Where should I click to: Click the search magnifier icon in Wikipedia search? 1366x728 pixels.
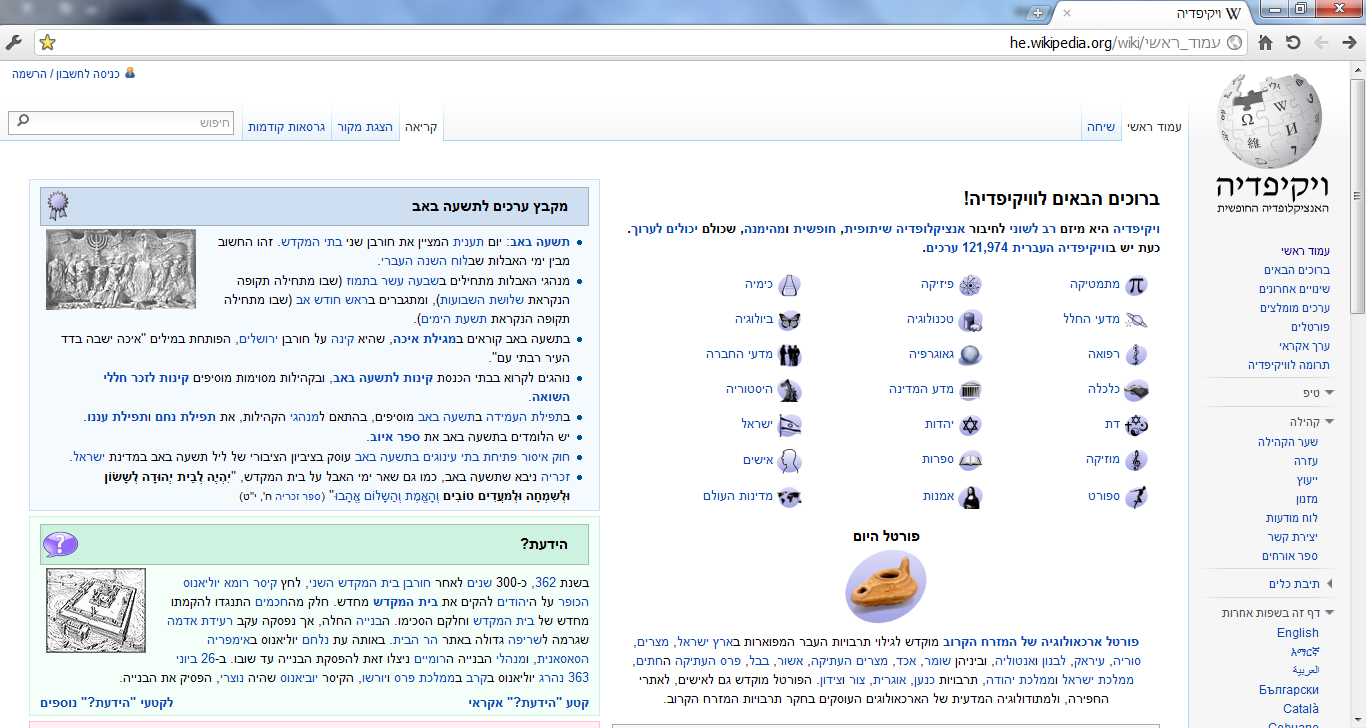[22, 123]
